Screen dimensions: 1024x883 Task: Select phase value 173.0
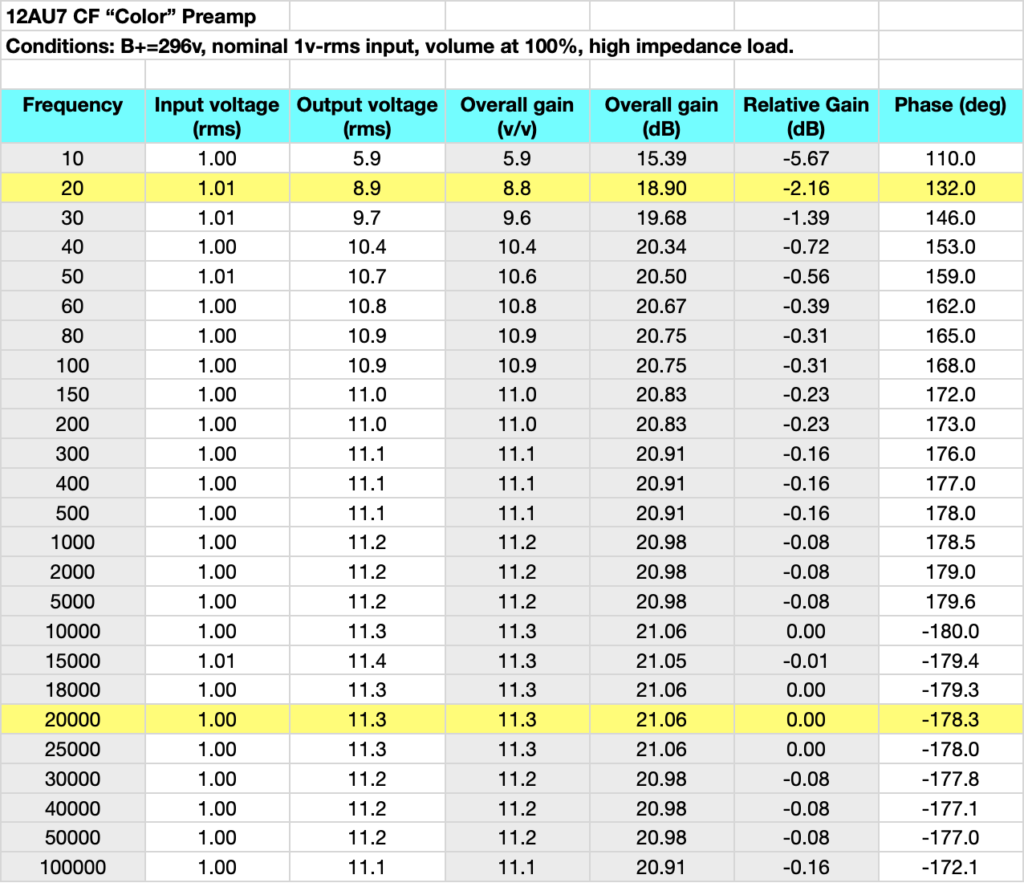[951, 424]
